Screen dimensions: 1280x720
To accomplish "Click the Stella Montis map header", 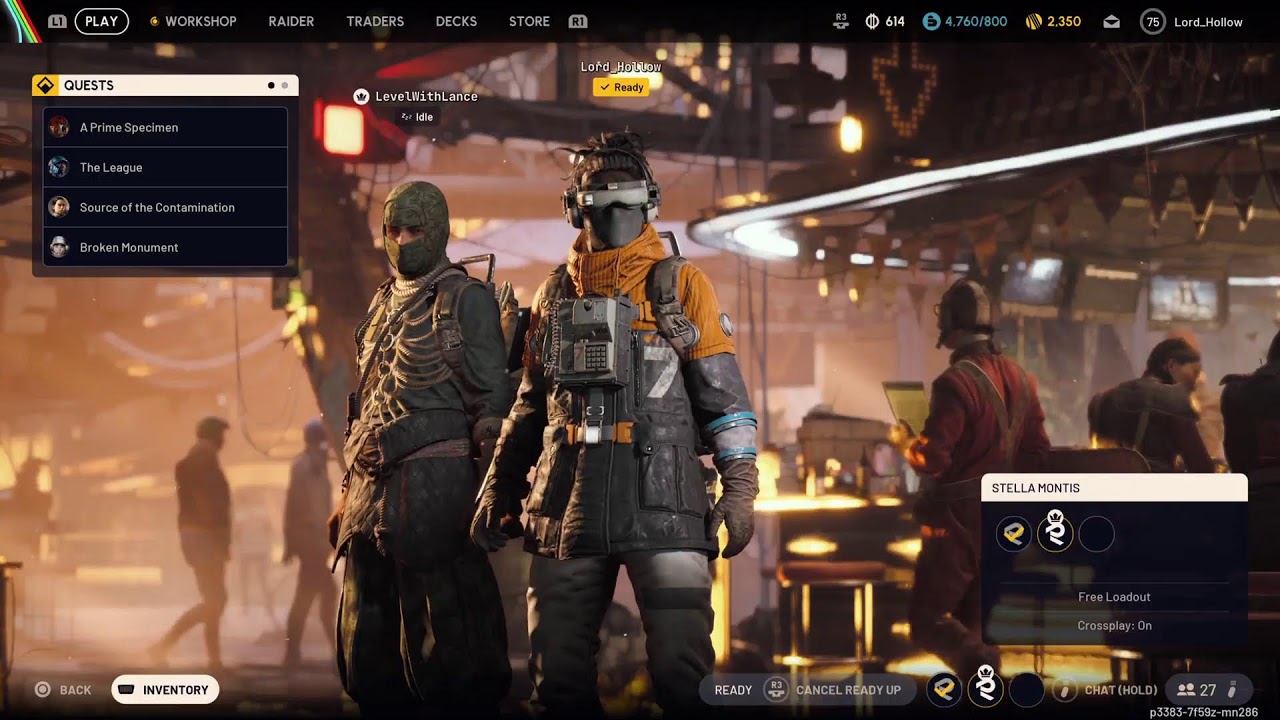I will pos(1114,488).
